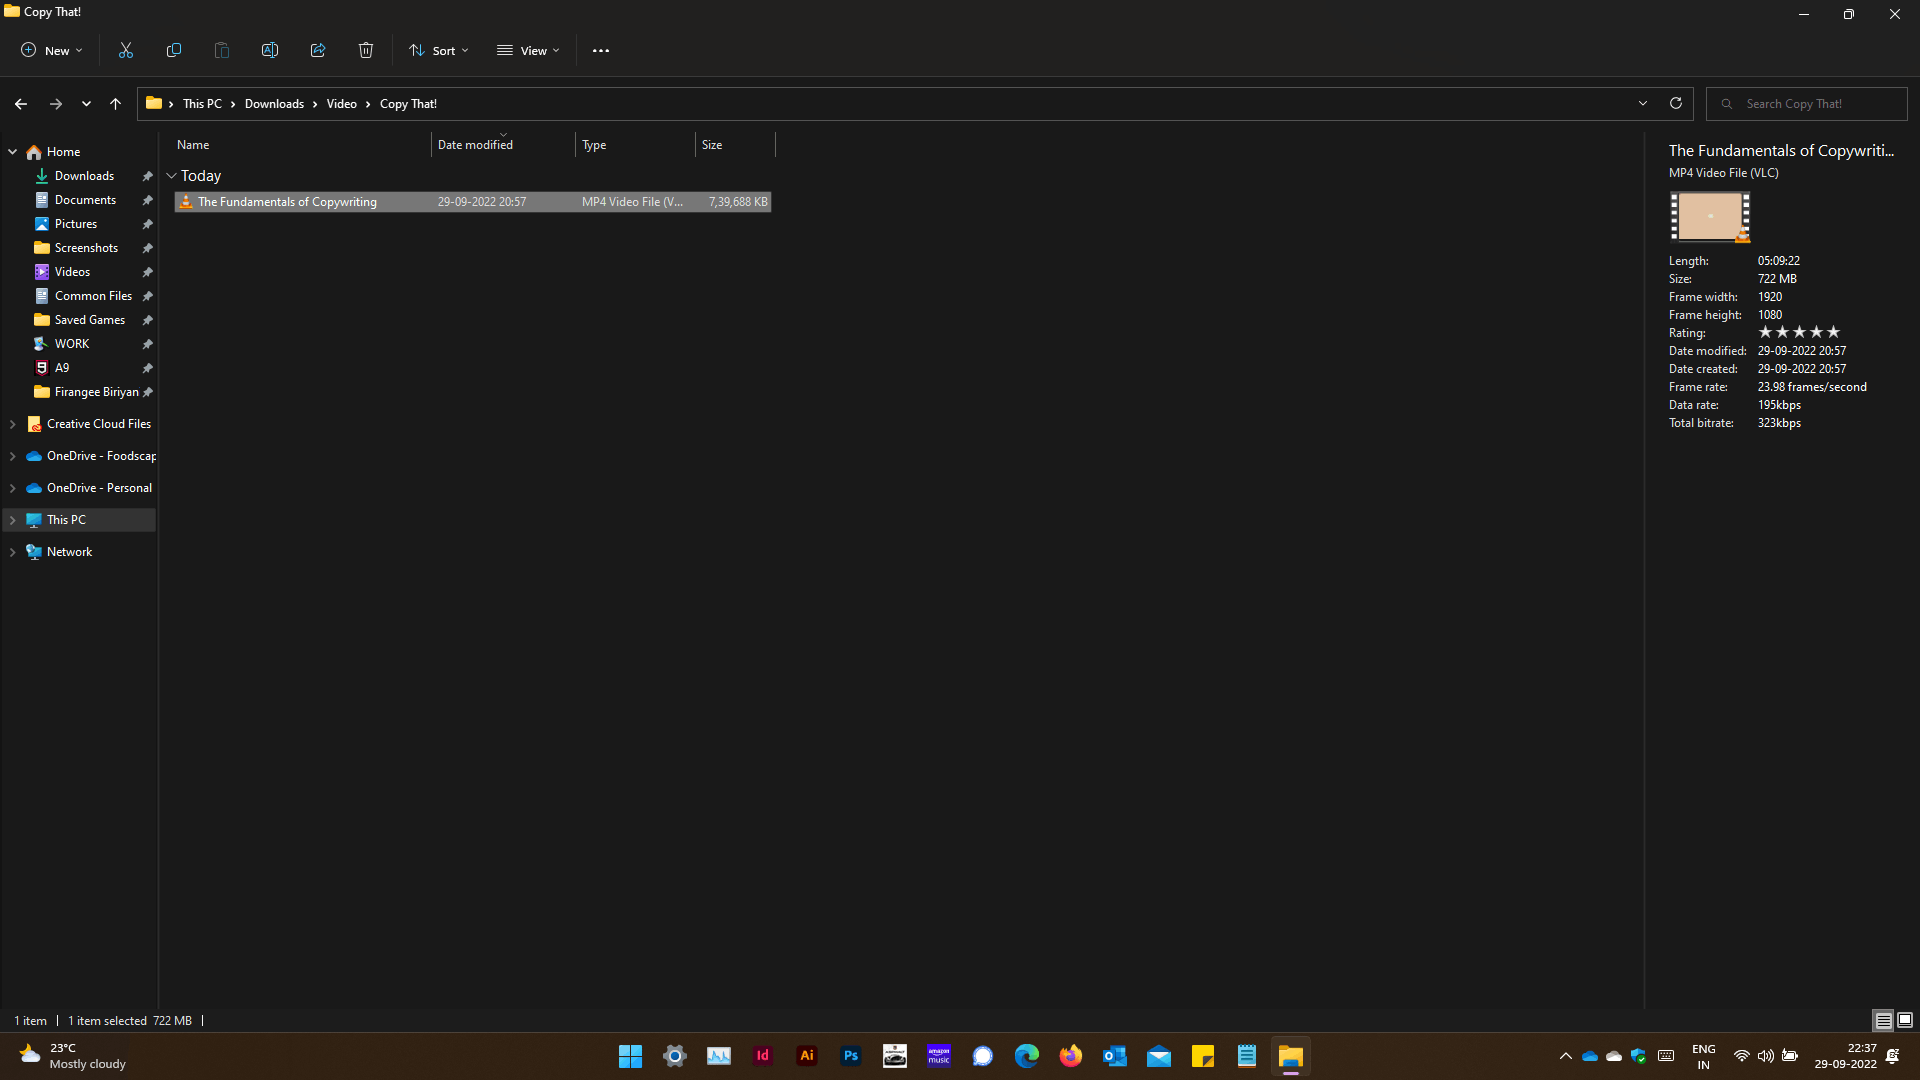Expand the Network node

coord(13,552)
